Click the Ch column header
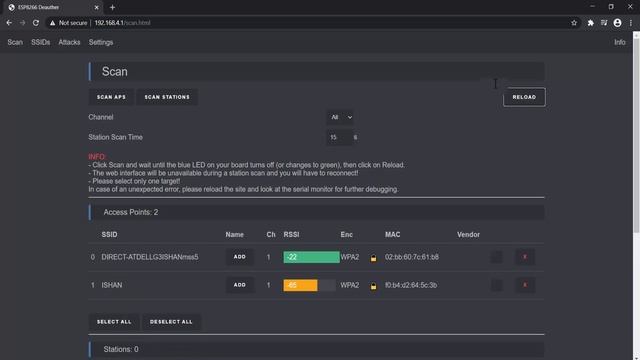The width and height of the screenshot is (640, 360). click(271, 235)
